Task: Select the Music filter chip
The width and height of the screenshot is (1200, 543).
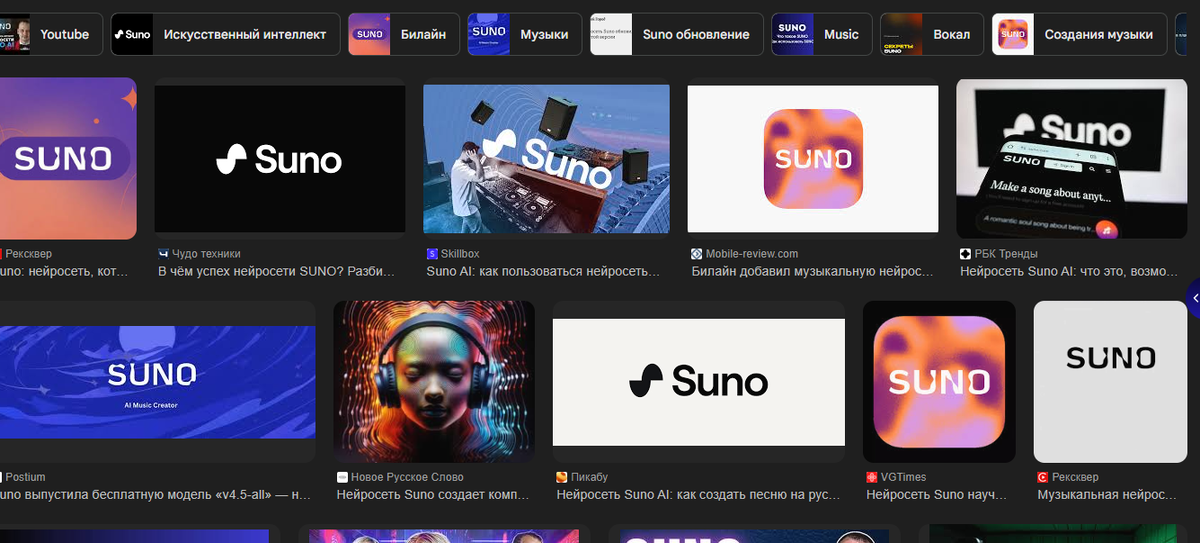Action: [821, 34]
